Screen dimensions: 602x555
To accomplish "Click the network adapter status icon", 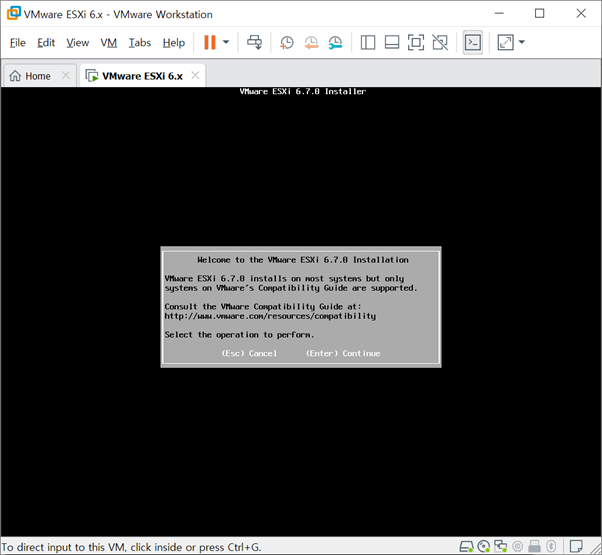I will (500, 546).
